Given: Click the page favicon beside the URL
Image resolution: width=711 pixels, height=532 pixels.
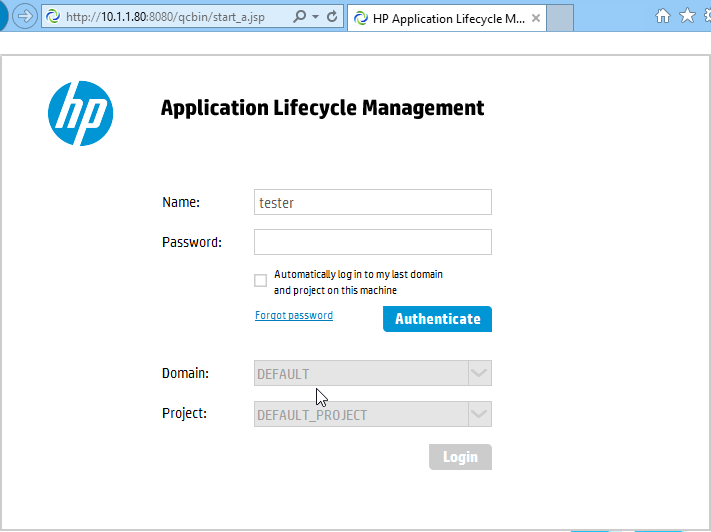Looking at the screenshot, I should pyautogui.click(x=54, y=17).
